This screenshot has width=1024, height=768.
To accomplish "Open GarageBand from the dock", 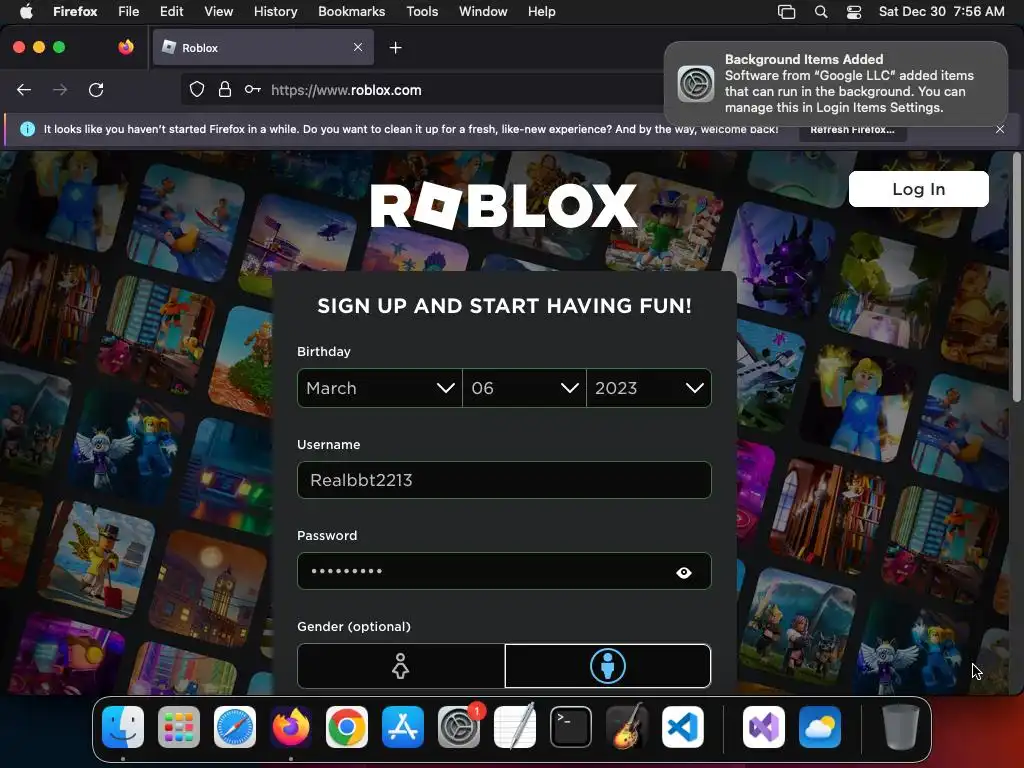I will (x=627, y=727).
